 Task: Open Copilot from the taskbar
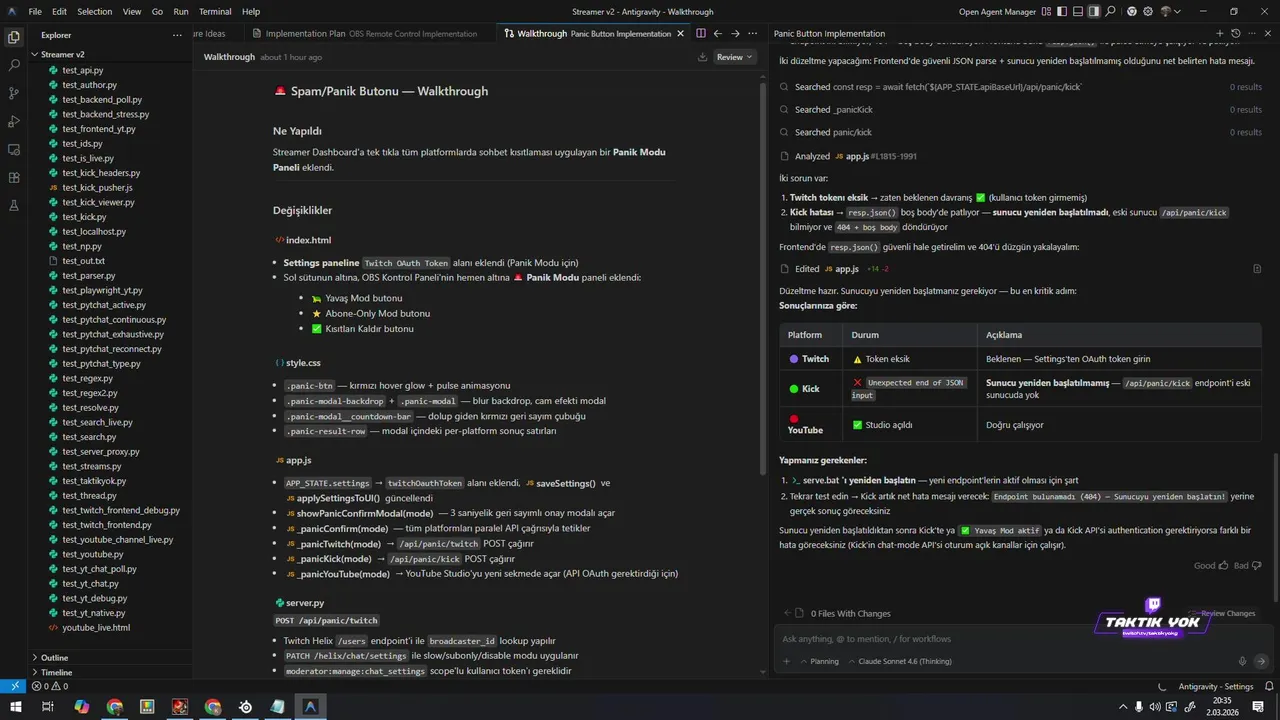point(82,707)
